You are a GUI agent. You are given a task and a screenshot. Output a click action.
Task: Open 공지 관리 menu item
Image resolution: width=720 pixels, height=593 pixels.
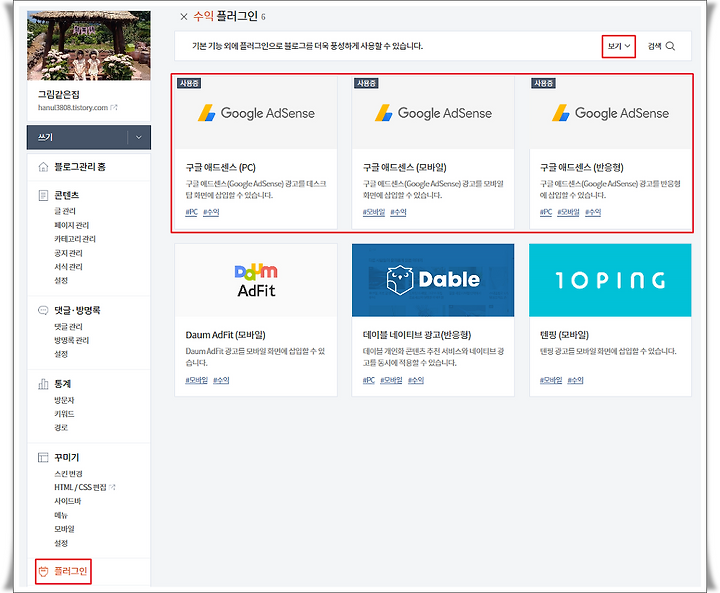(68, 253)
